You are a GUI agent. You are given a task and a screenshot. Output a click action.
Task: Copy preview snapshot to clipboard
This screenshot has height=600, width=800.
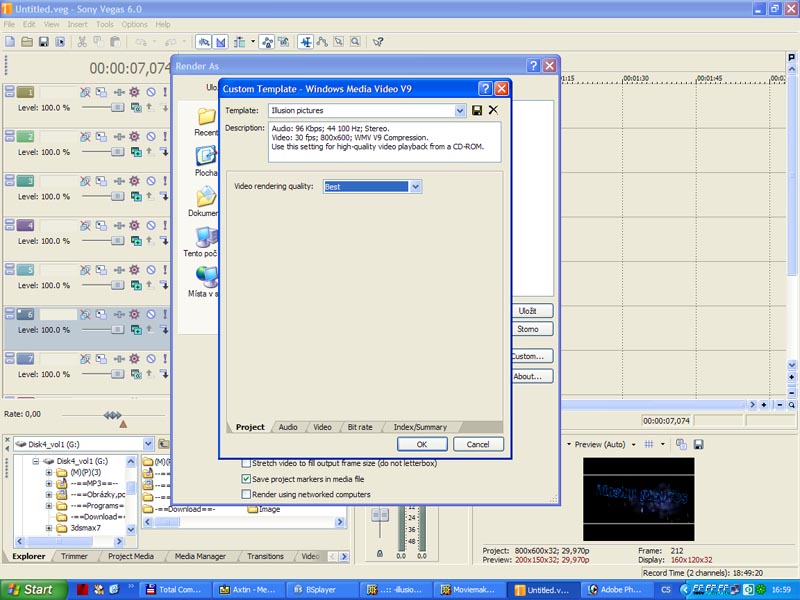pos(681,444)
